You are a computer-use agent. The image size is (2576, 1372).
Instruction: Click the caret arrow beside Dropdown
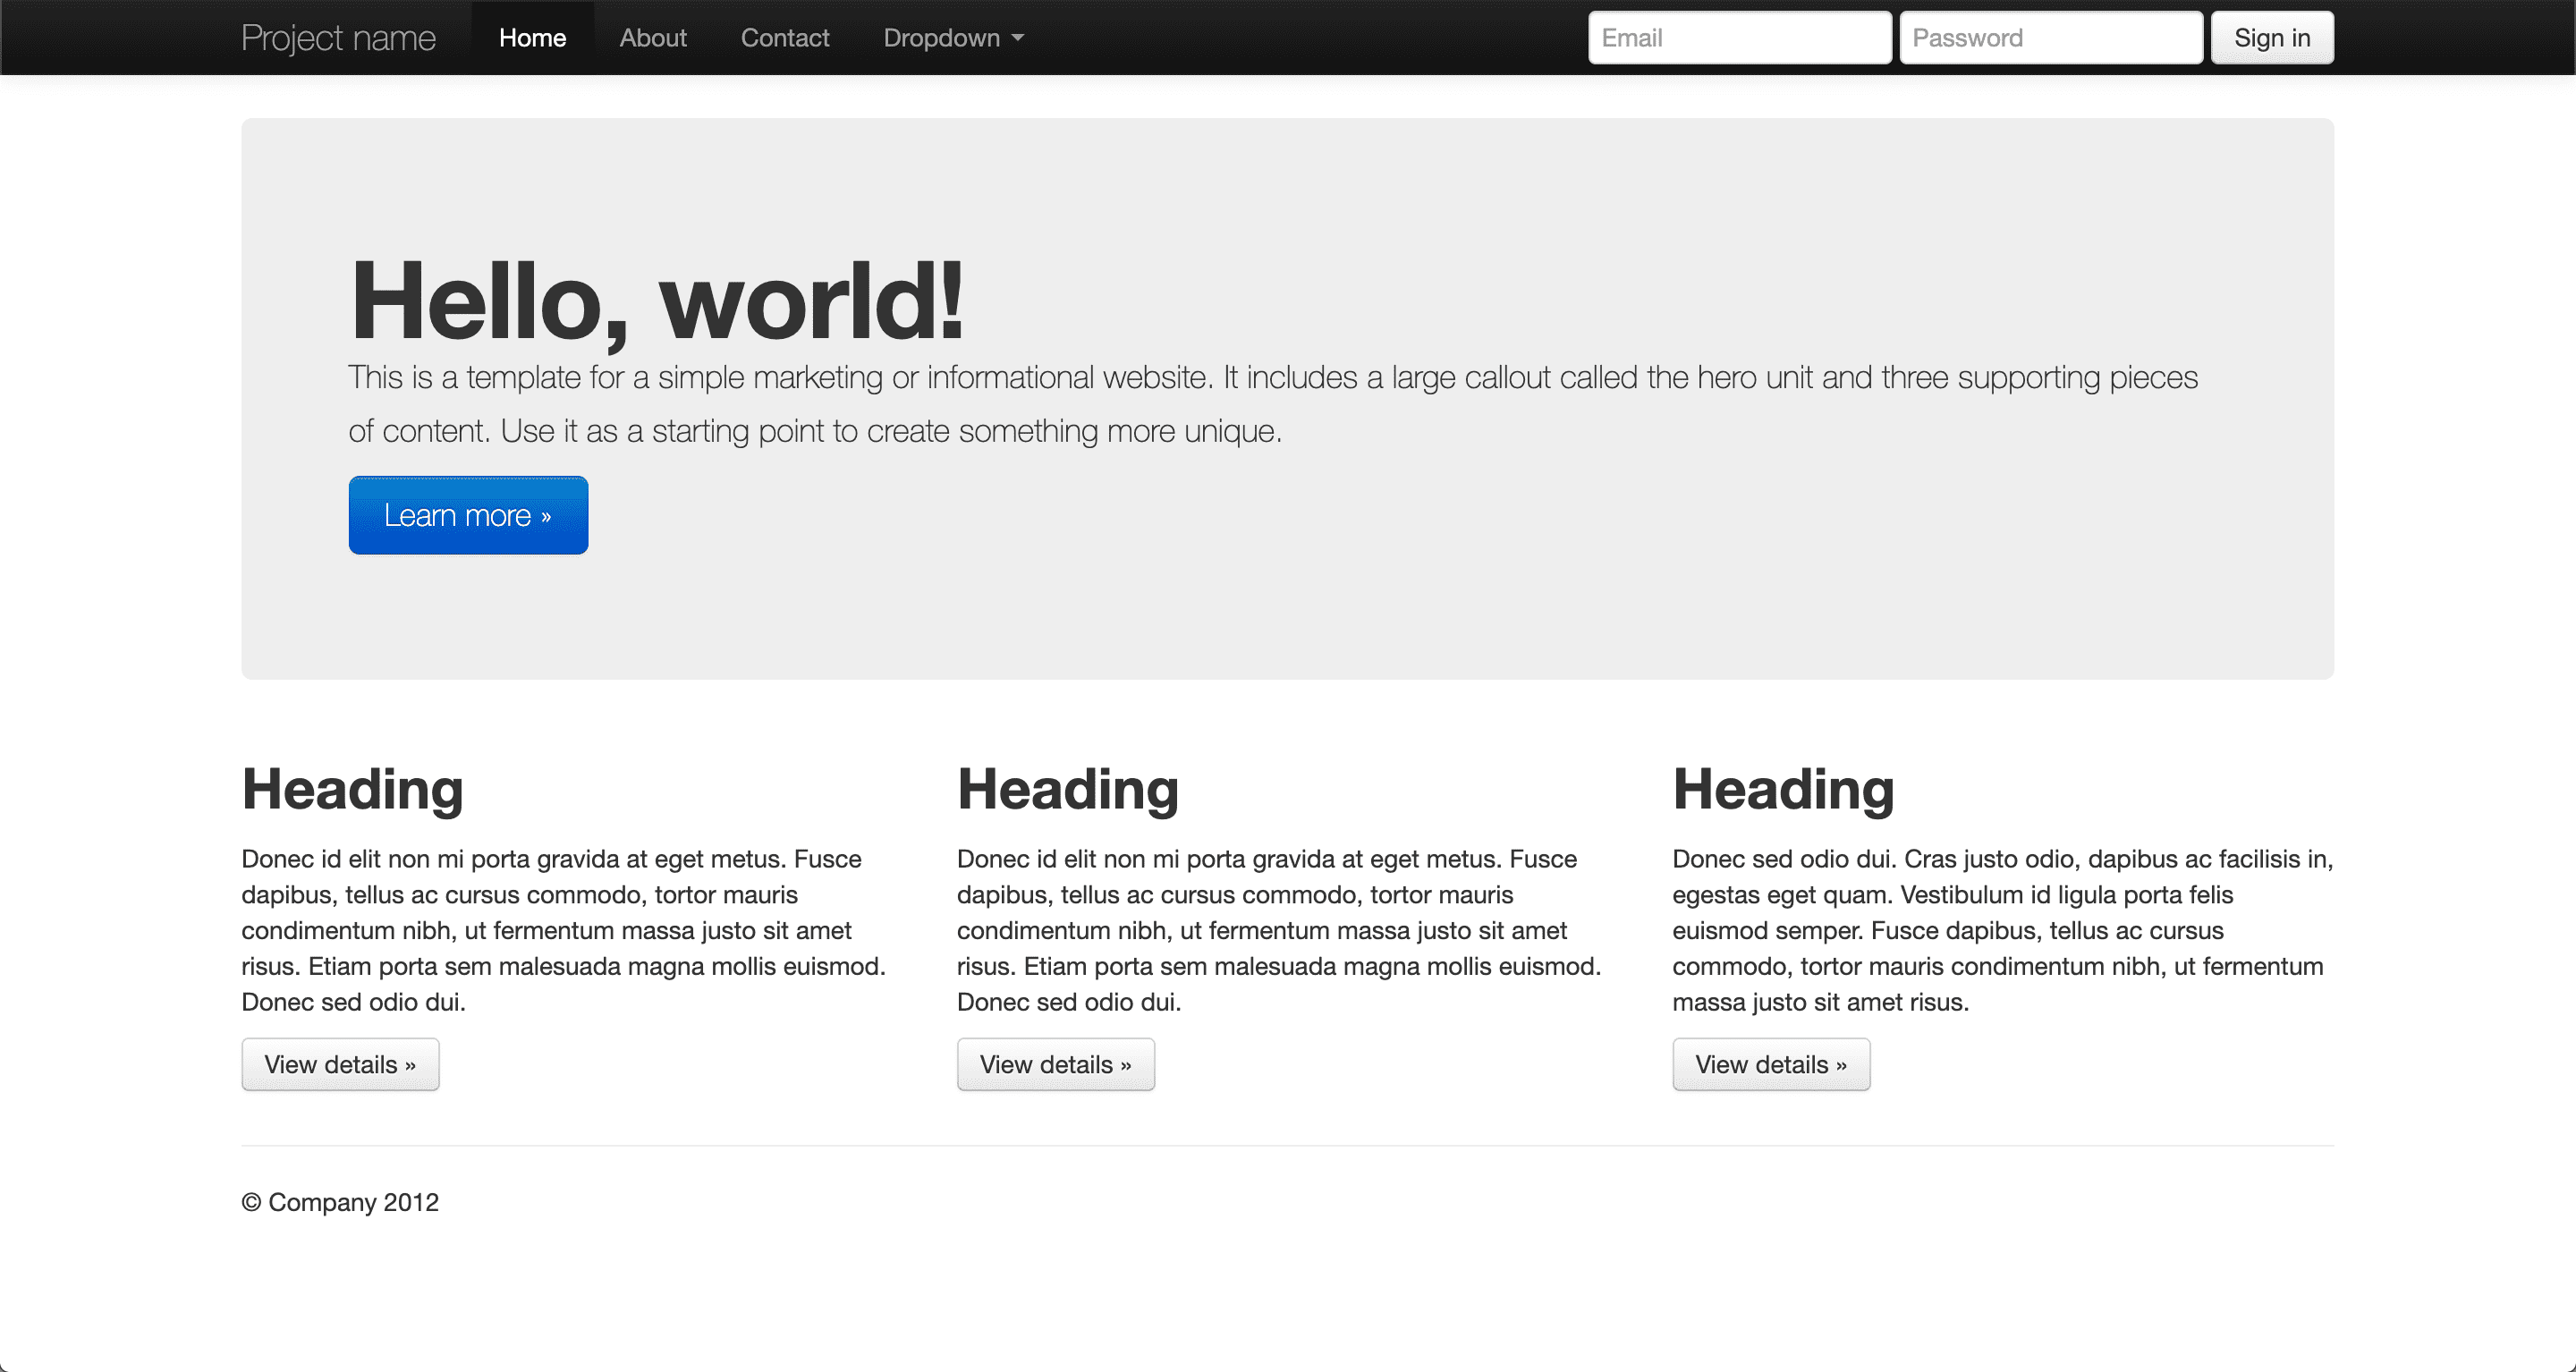[x=1018, y=38]
